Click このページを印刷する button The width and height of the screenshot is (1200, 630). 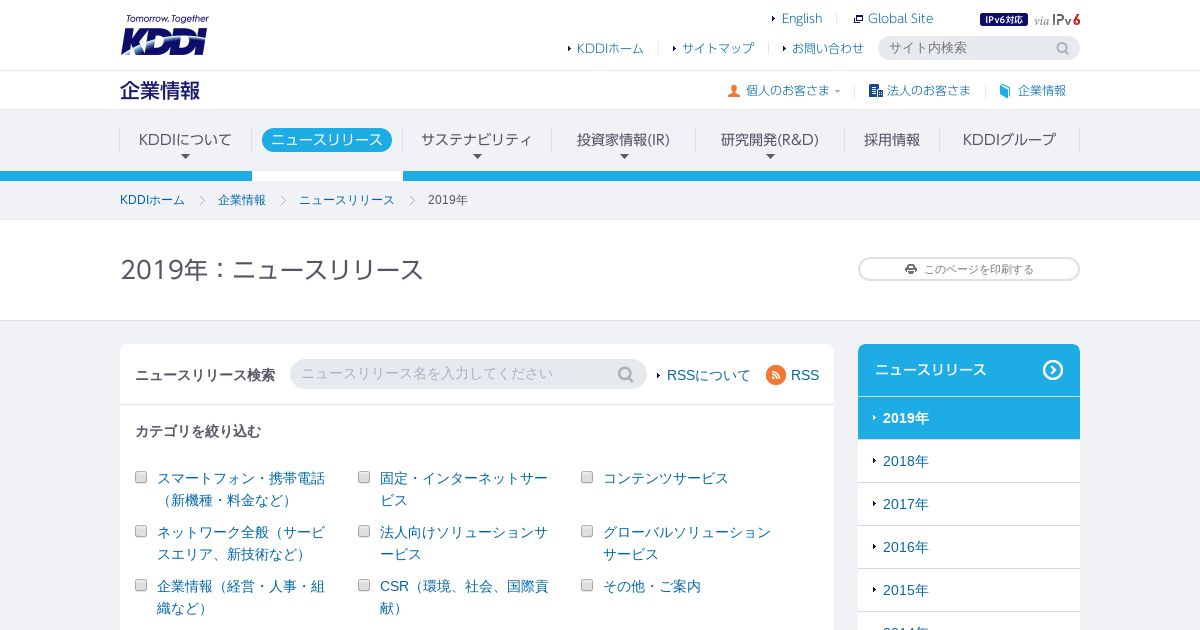point(969,269)
